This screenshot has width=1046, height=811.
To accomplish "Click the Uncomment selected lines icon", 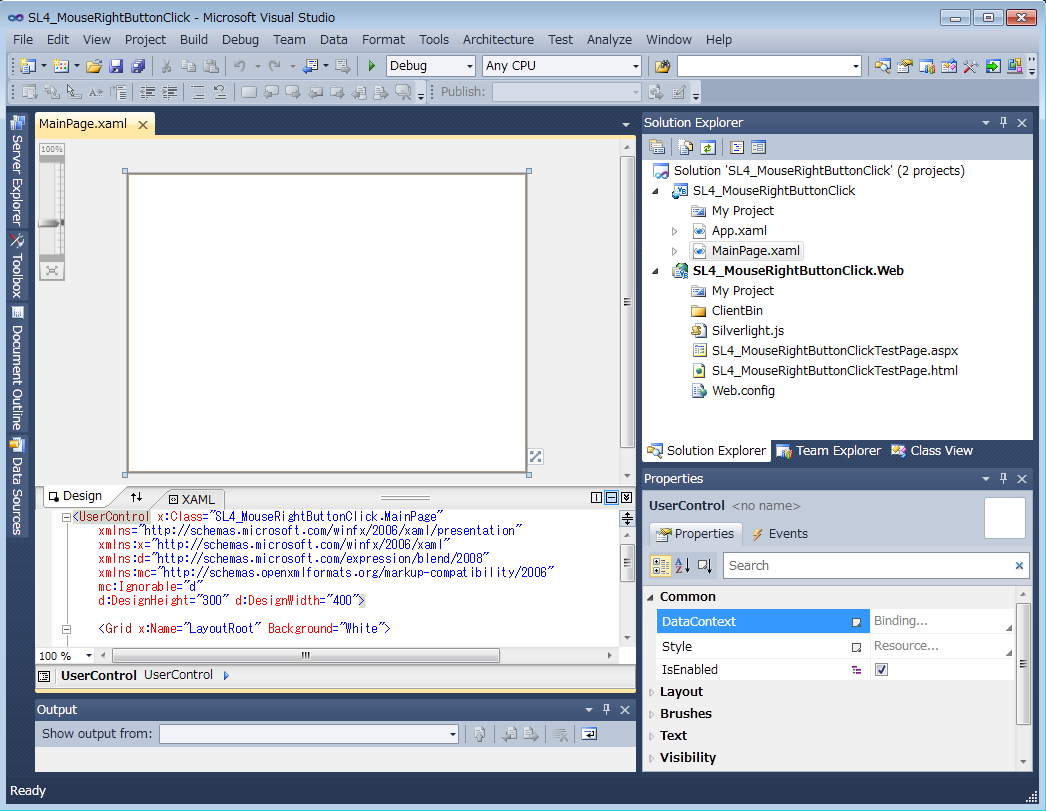I will 220,92.
